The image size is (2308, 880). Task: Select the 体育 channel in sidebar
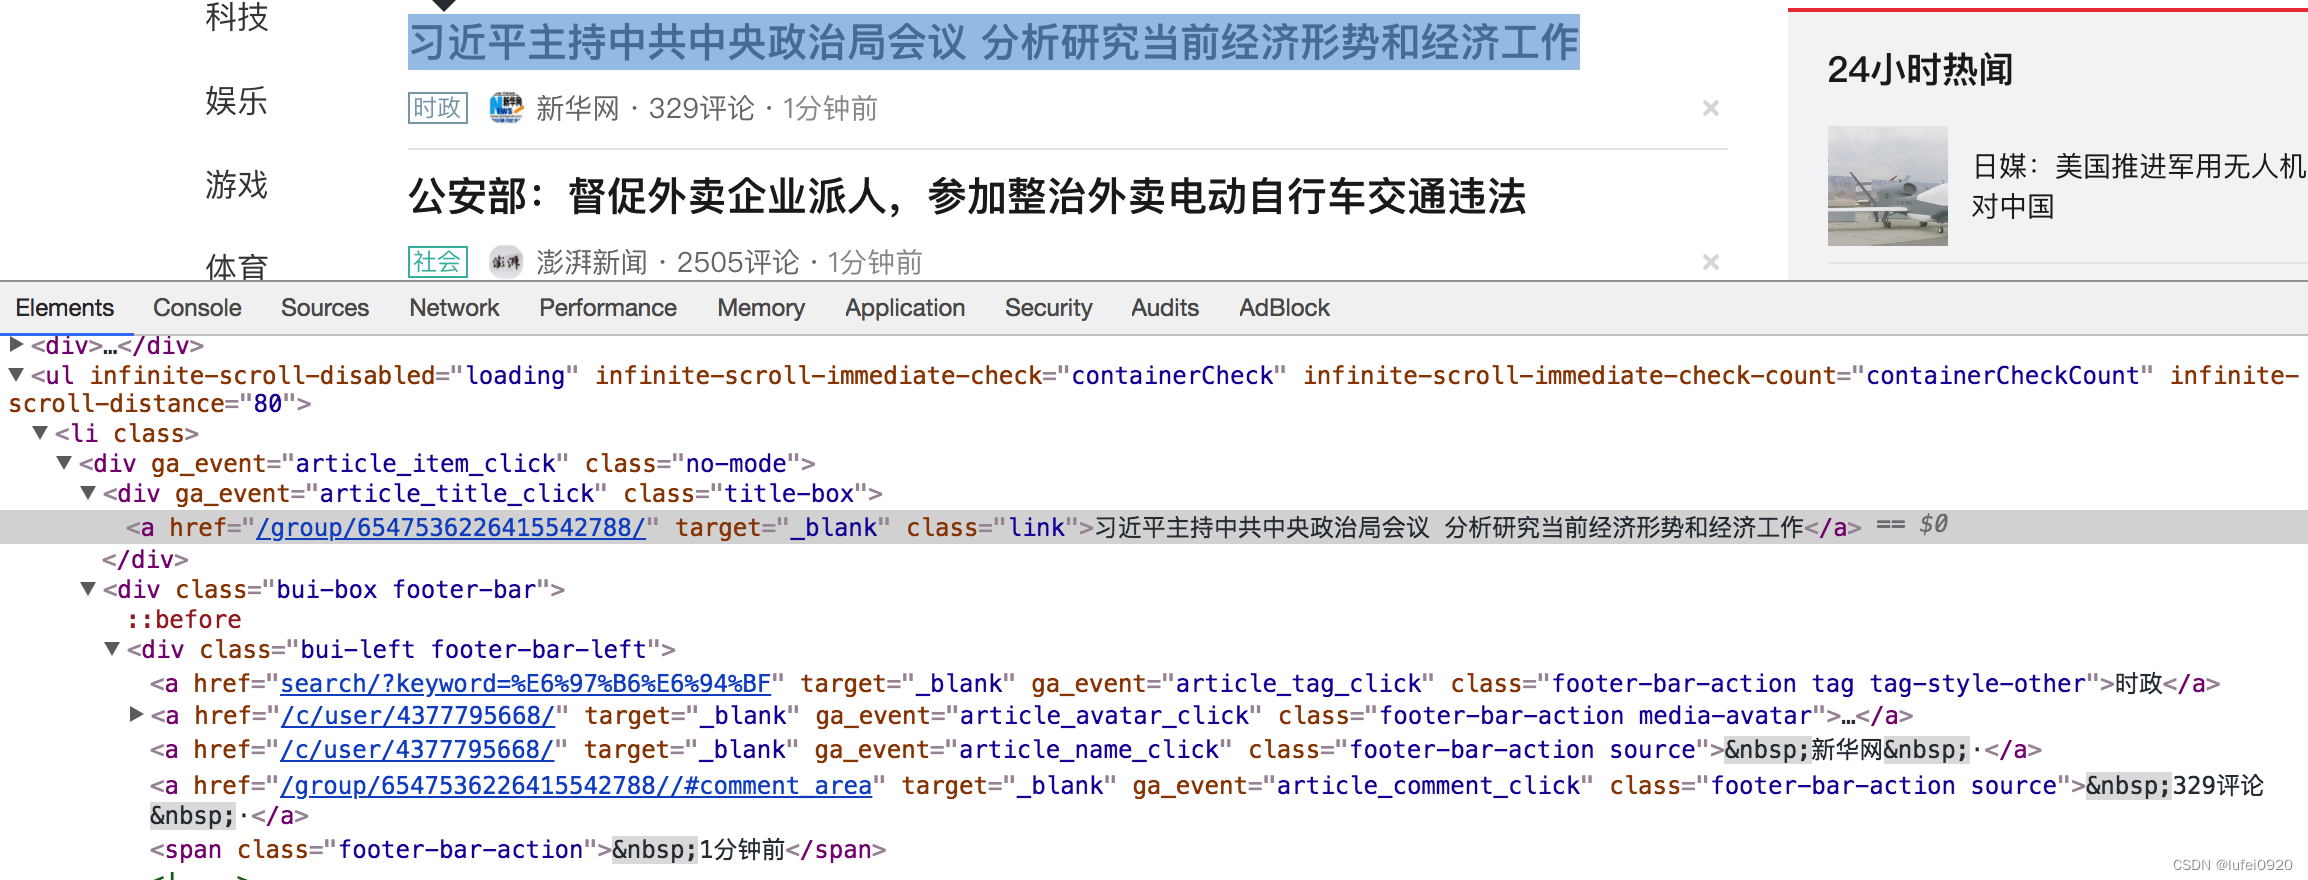point(237,266)
